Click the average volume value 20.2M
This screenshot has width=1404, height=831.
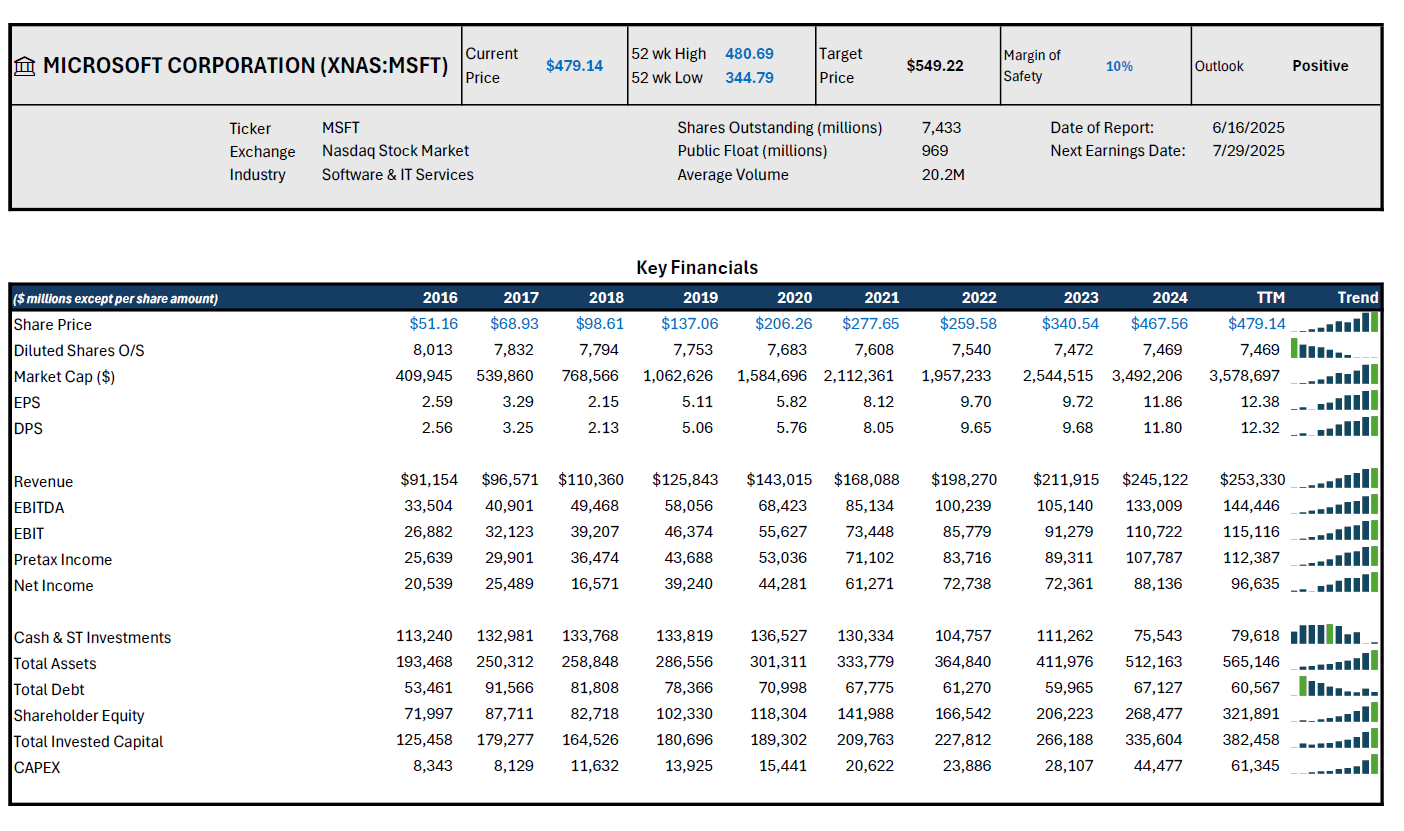pos(943,175)
